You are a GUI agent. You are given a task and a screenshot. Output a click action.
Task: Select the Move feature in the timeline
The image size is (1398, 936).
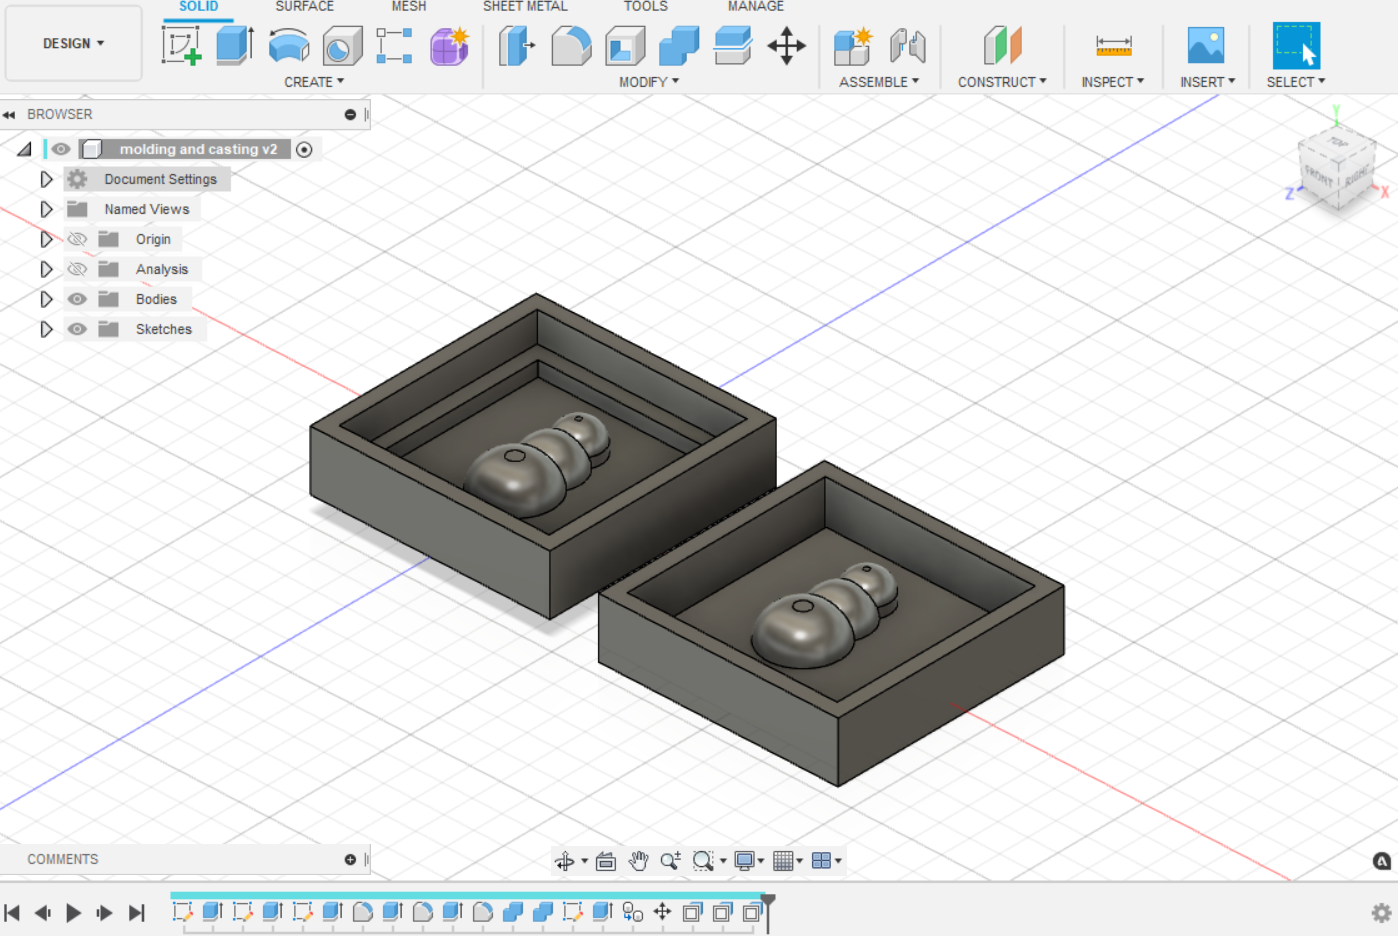(662, 912)
